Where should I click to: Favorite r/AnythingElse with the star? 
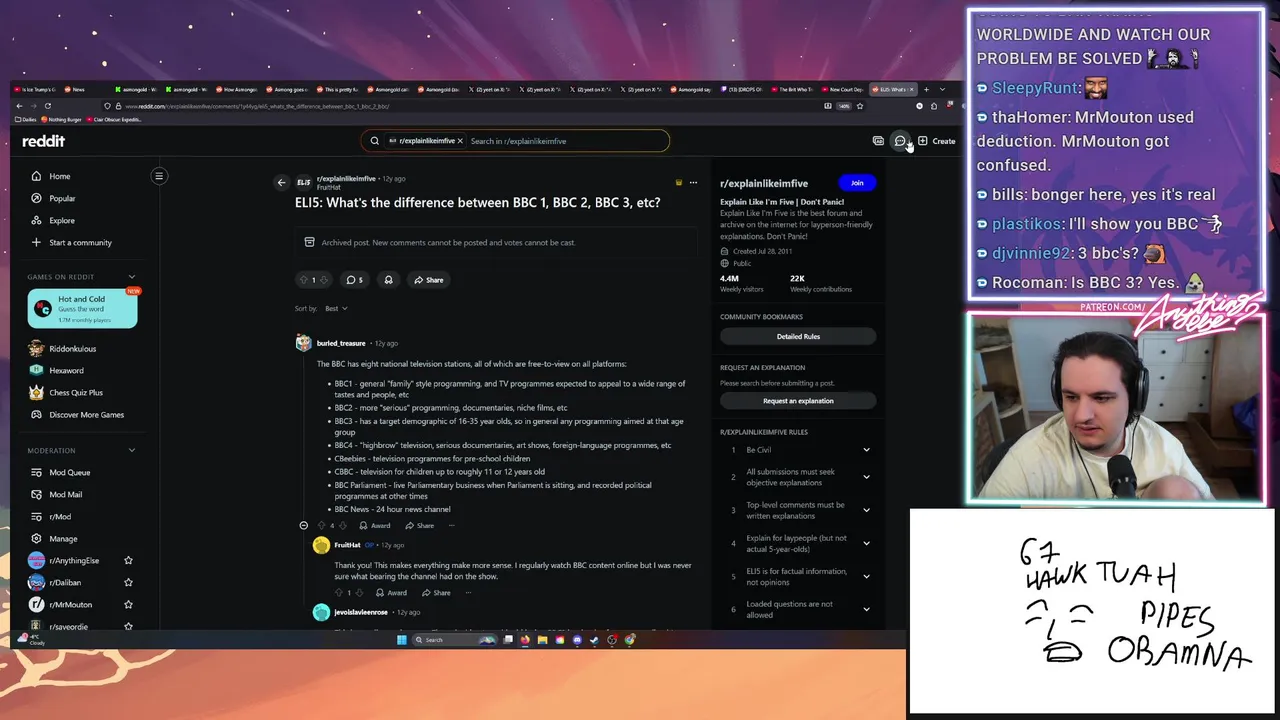[128, 560]
